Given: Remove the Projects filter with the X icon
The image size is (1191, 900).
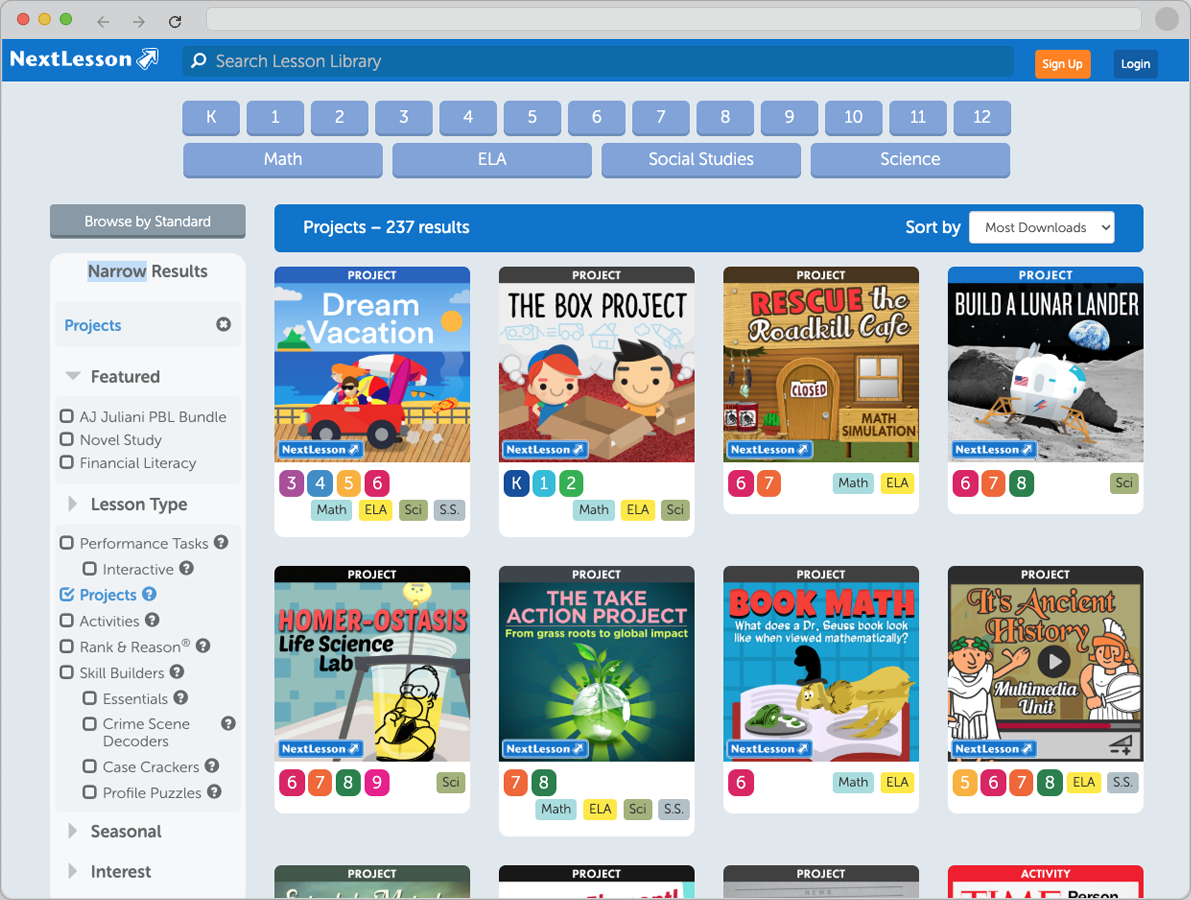Looking at the screenshot, I should 223,325.
